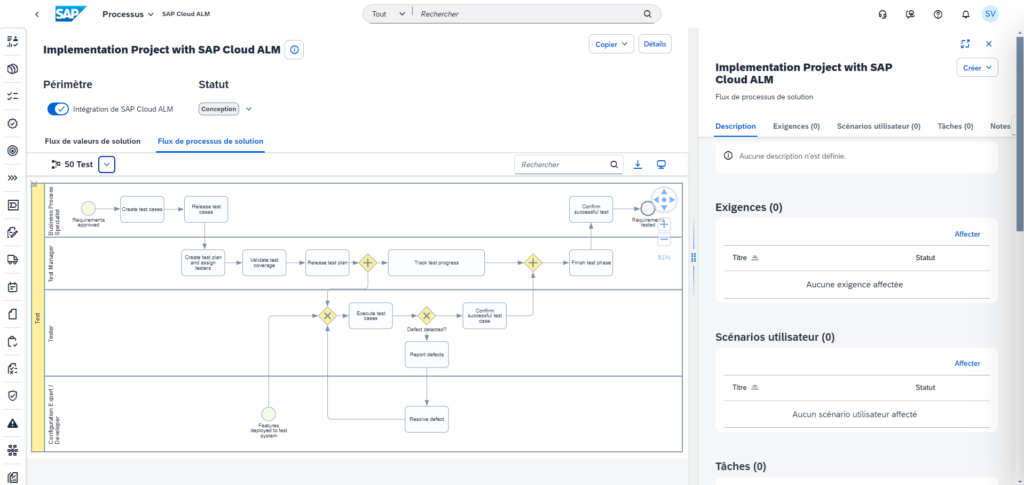Open the Scénarios utilisateur (0) tab
Screen dimensions: 1024x485
coord(878,126)
